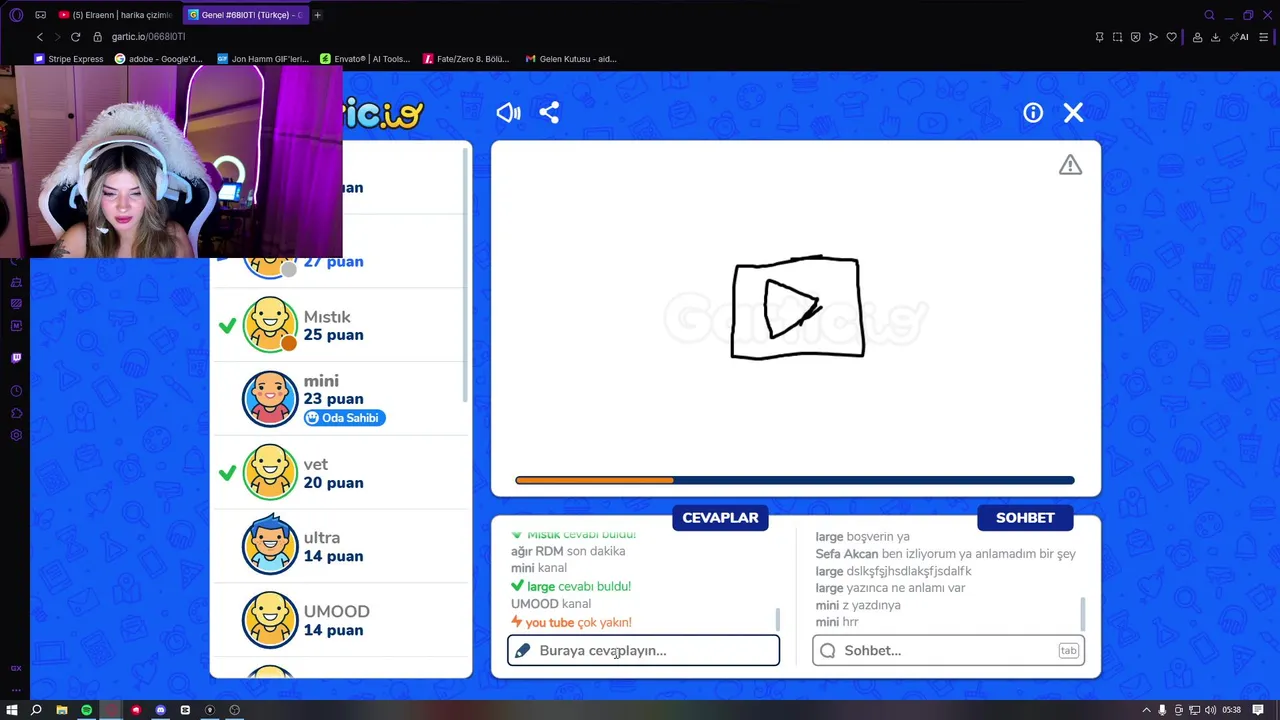
Task: Select the Gartic Genel browser tab
Action: [245, 15]
